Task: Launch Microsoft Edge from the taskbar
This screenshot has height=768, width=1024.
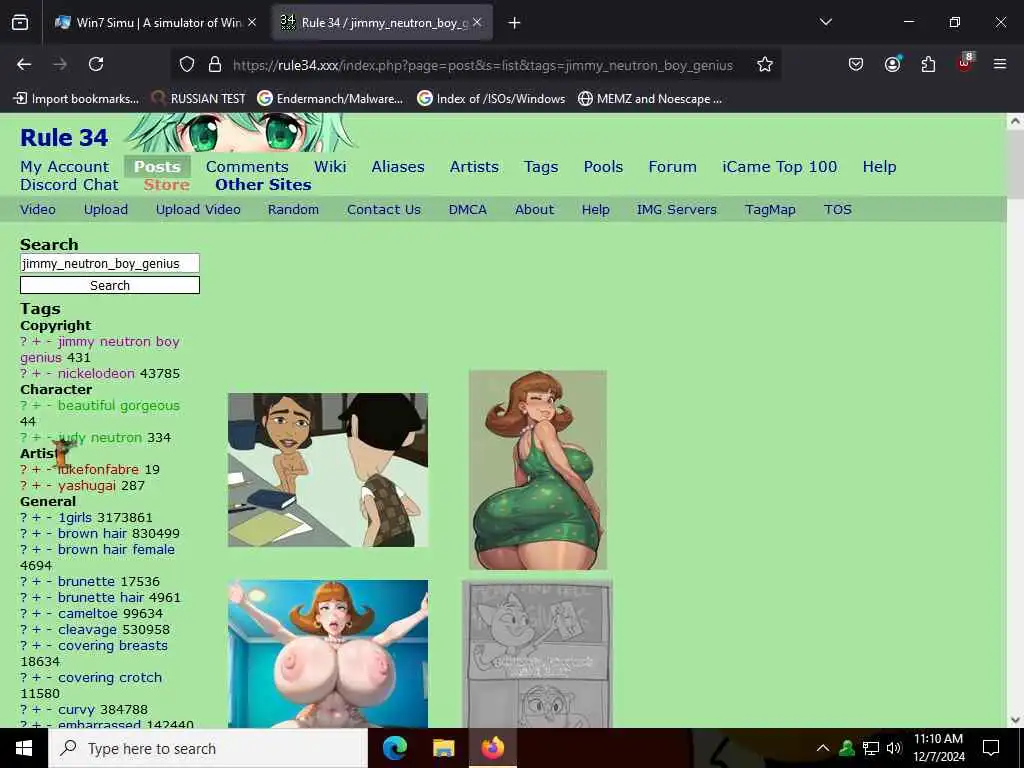Action: point(394,748)
